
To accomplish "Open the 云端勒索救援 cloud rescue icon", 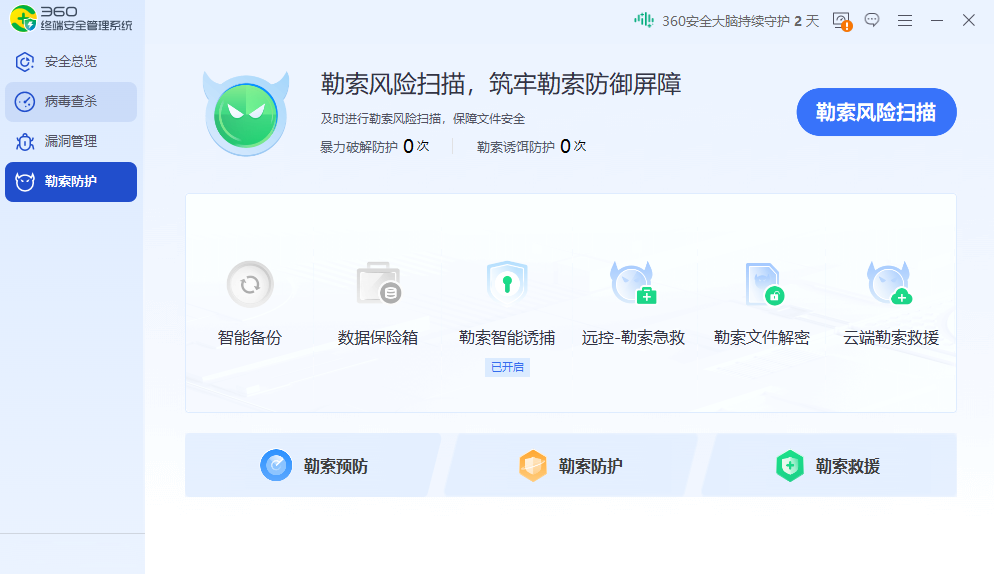I will click(x=890, y=285).
